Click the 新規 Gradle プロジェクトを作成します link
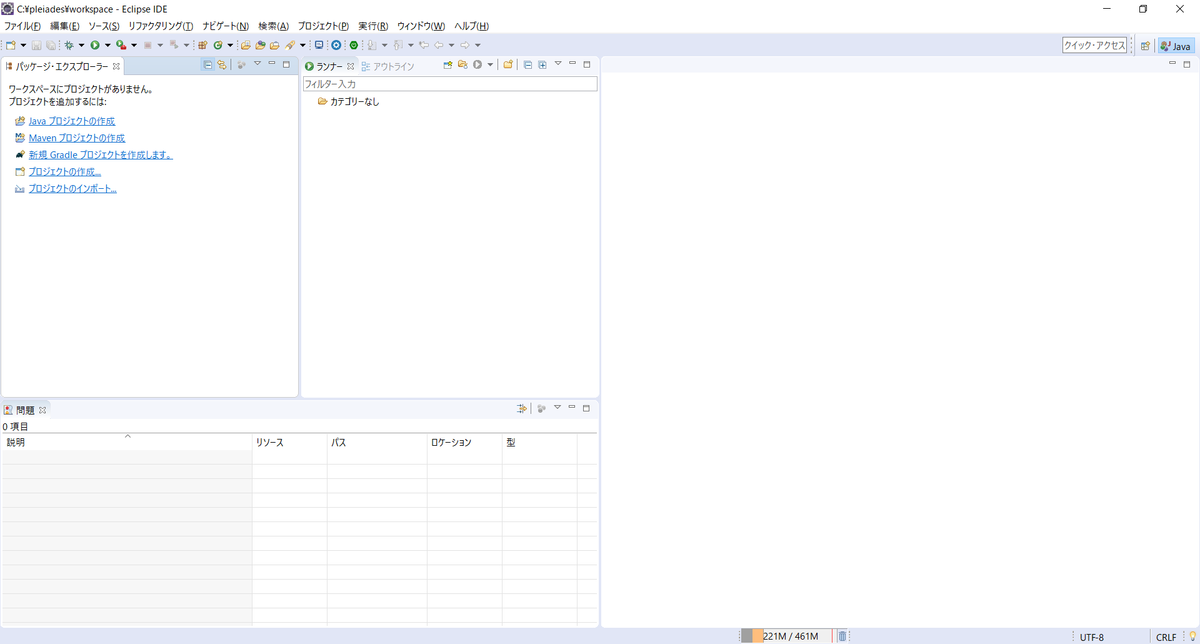 (x=101, y=155)
